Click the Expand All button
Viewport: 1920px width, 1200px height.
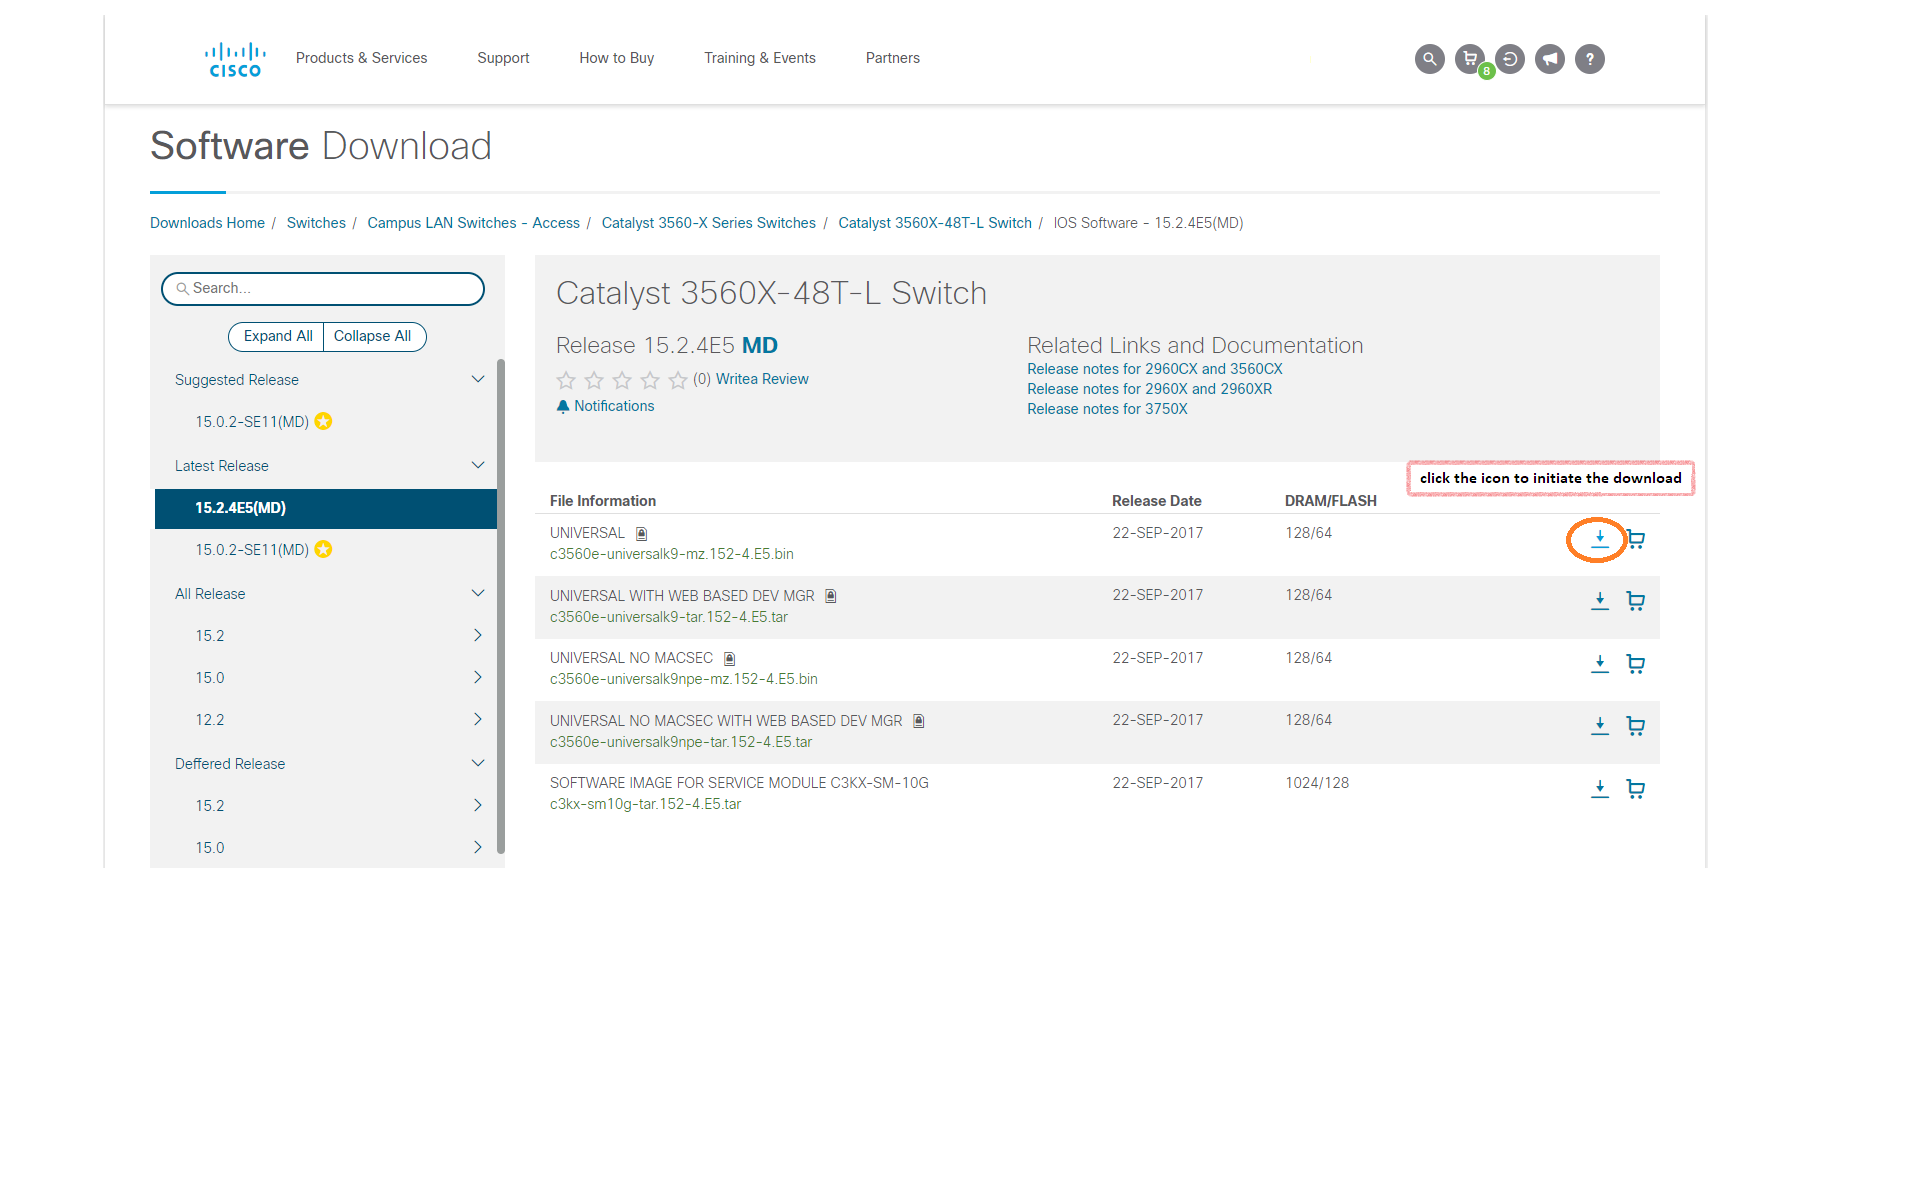[x=277, y=336]
